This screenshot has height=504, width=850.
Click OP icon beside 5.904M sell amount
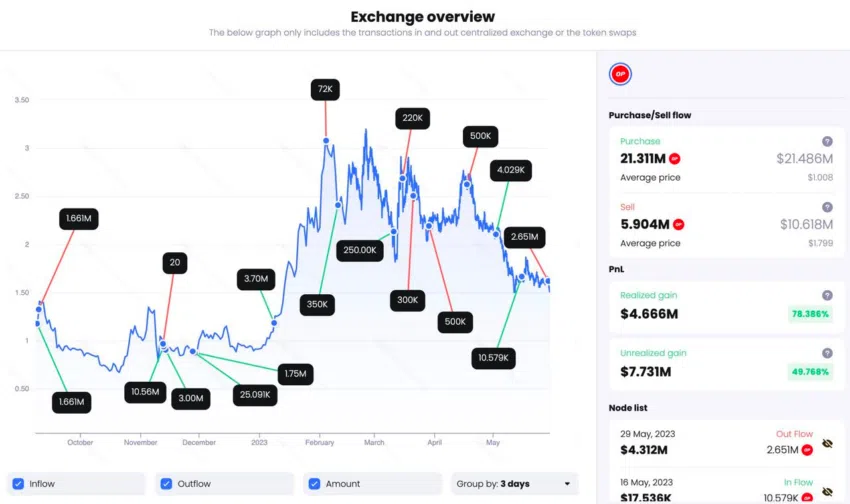tap(678, 224)
